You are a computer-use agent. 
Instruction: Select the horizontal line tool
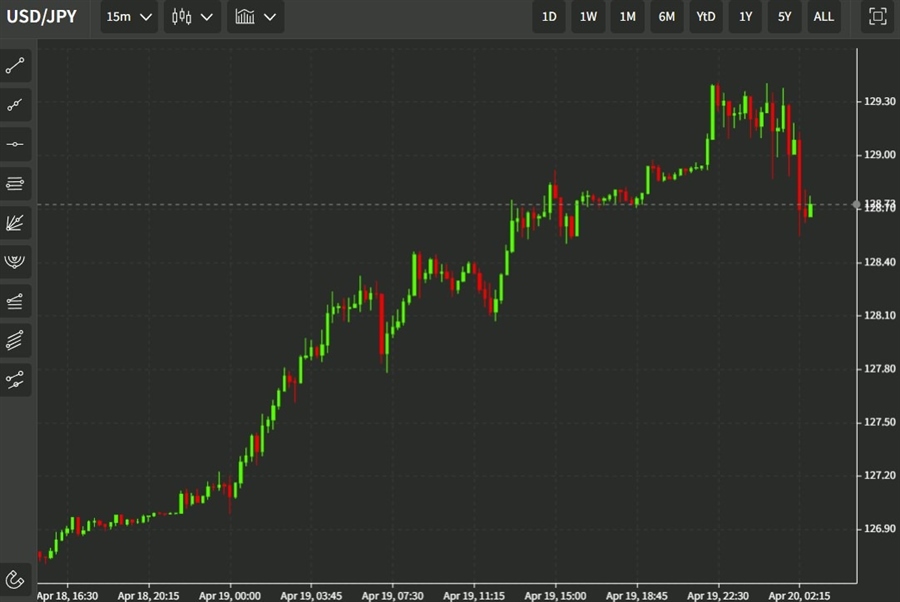(x=15, y=144)
